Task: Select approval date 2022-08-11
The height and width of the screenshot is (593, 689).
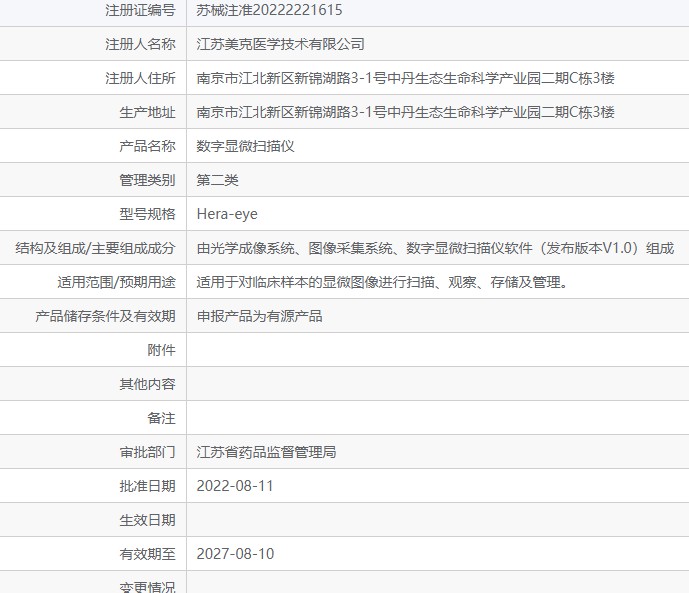Action: (235, 486)
